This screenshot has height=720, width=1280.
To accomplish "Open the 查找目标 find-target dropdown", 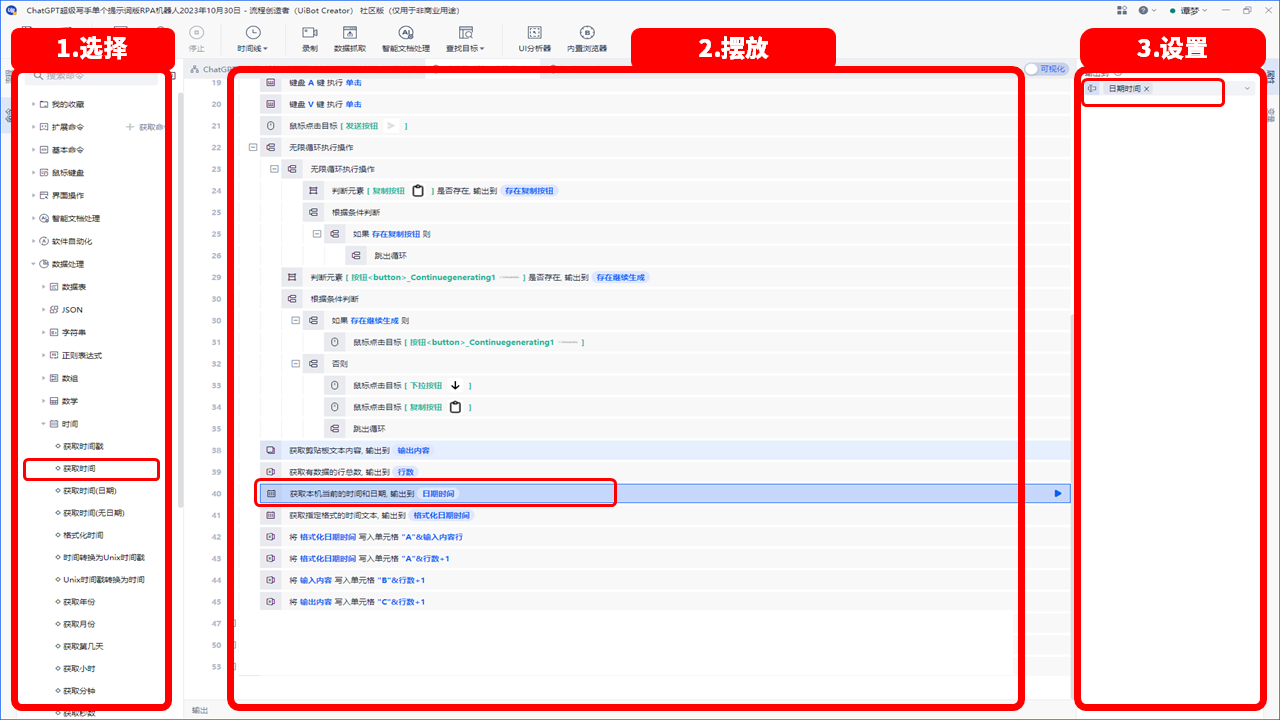I will coord(465,39).
